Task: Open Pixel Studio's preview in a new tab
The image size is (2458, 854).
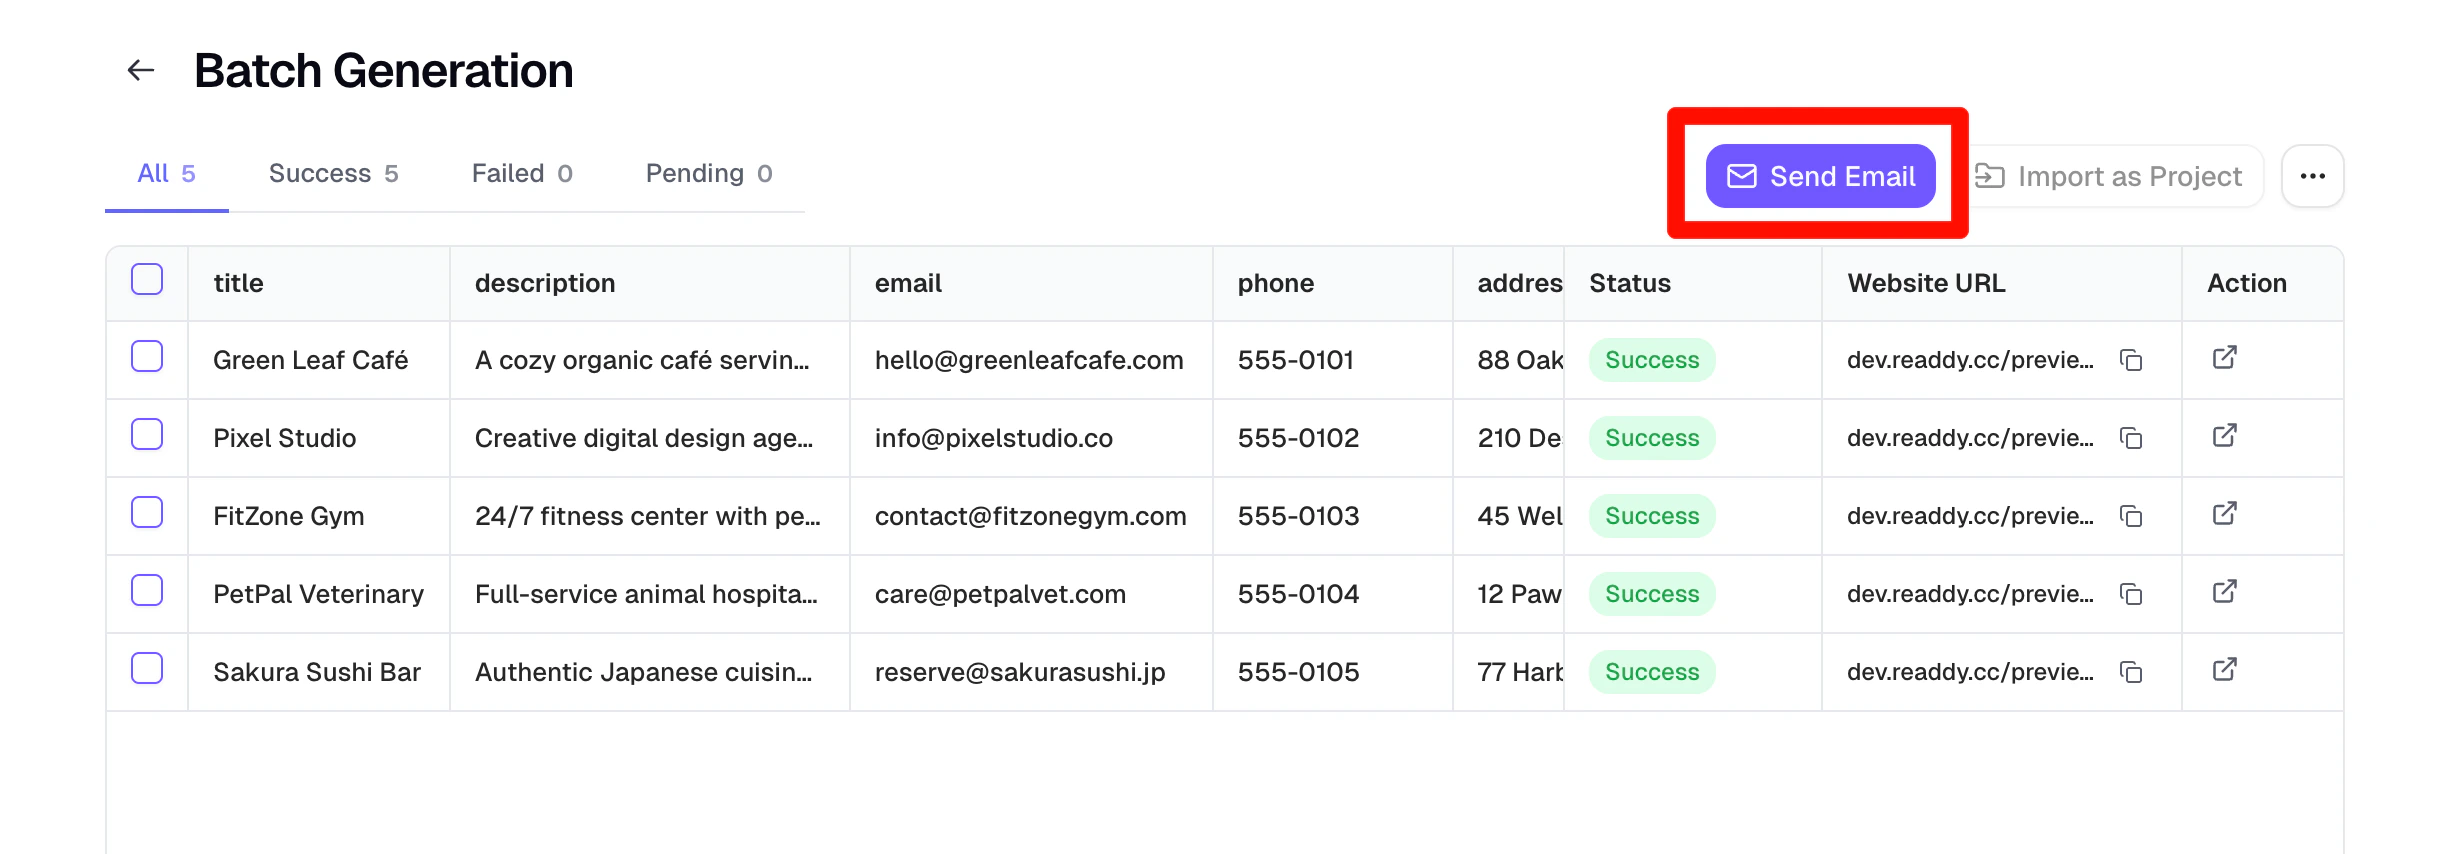Action: 2224,437
